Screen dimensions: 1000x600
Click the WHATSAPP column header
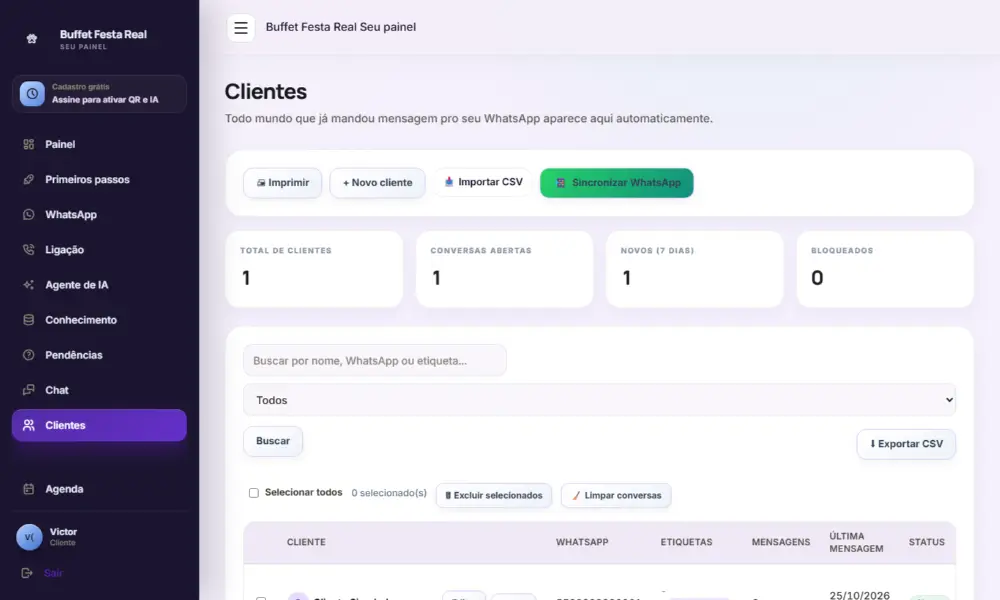582,542
